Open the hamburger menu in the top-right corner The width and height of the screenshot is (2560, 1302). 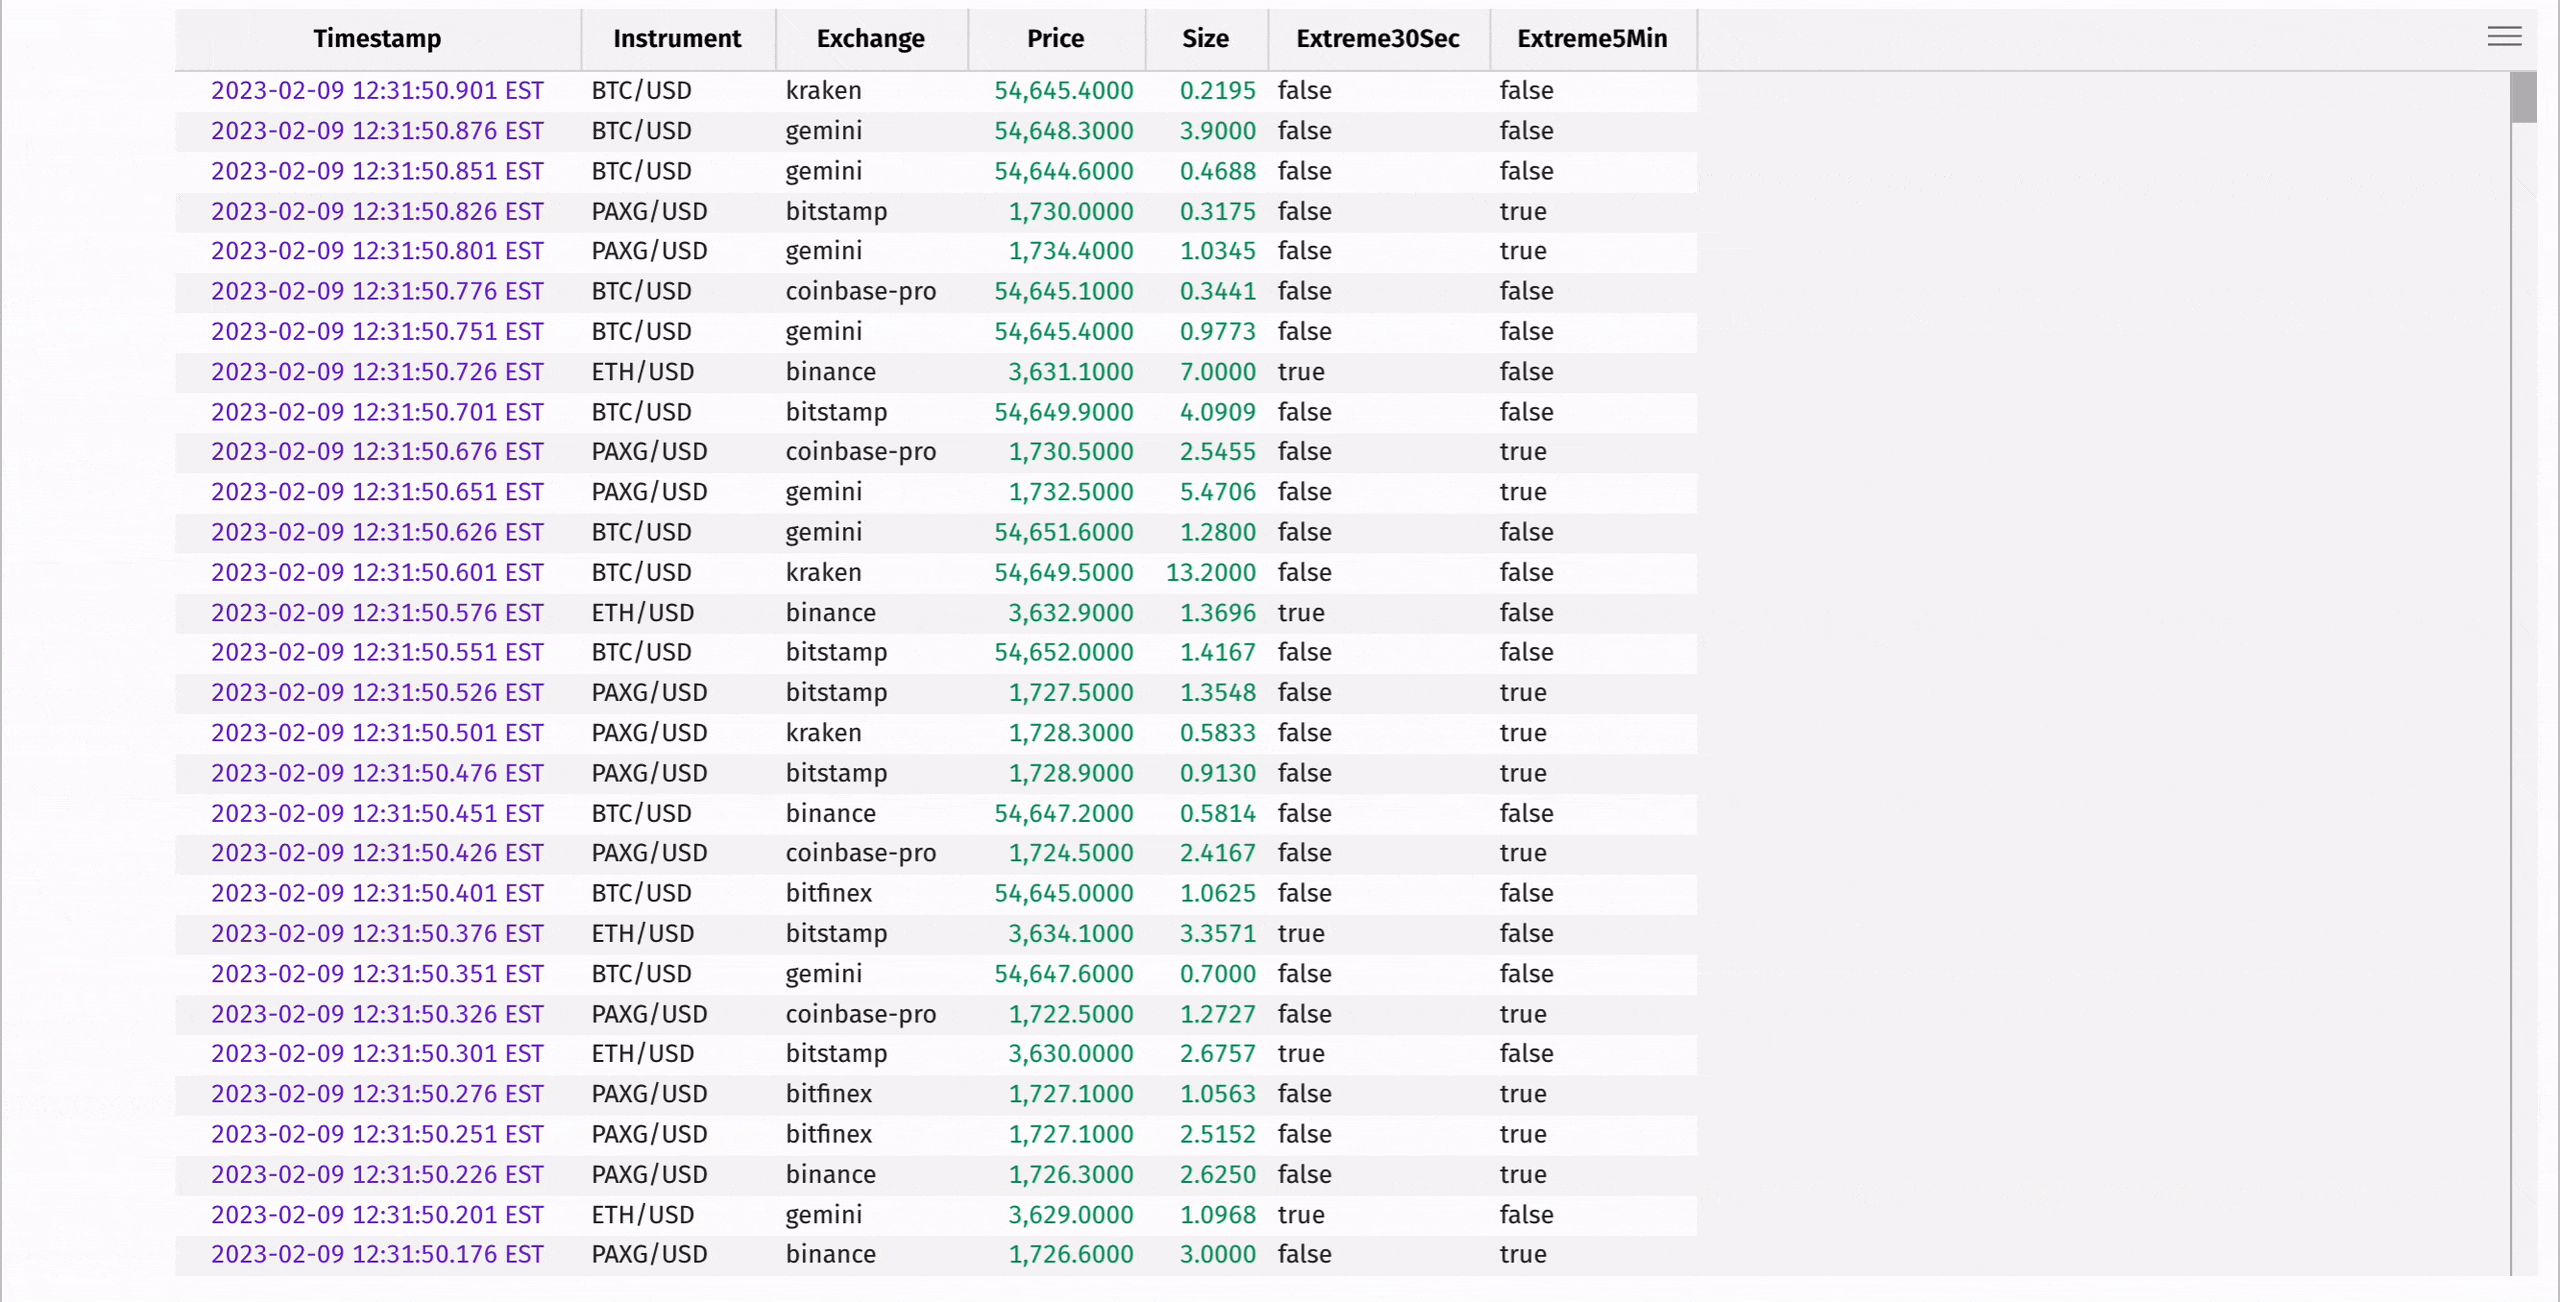click(2504, 36)
